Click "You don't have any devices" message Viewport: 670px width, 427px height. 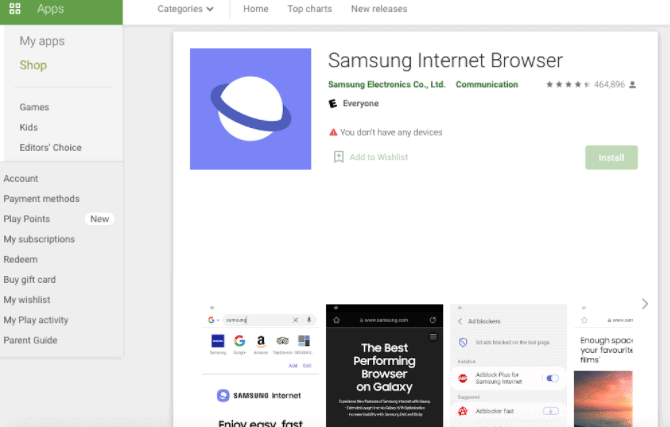[x=391, y=133]
